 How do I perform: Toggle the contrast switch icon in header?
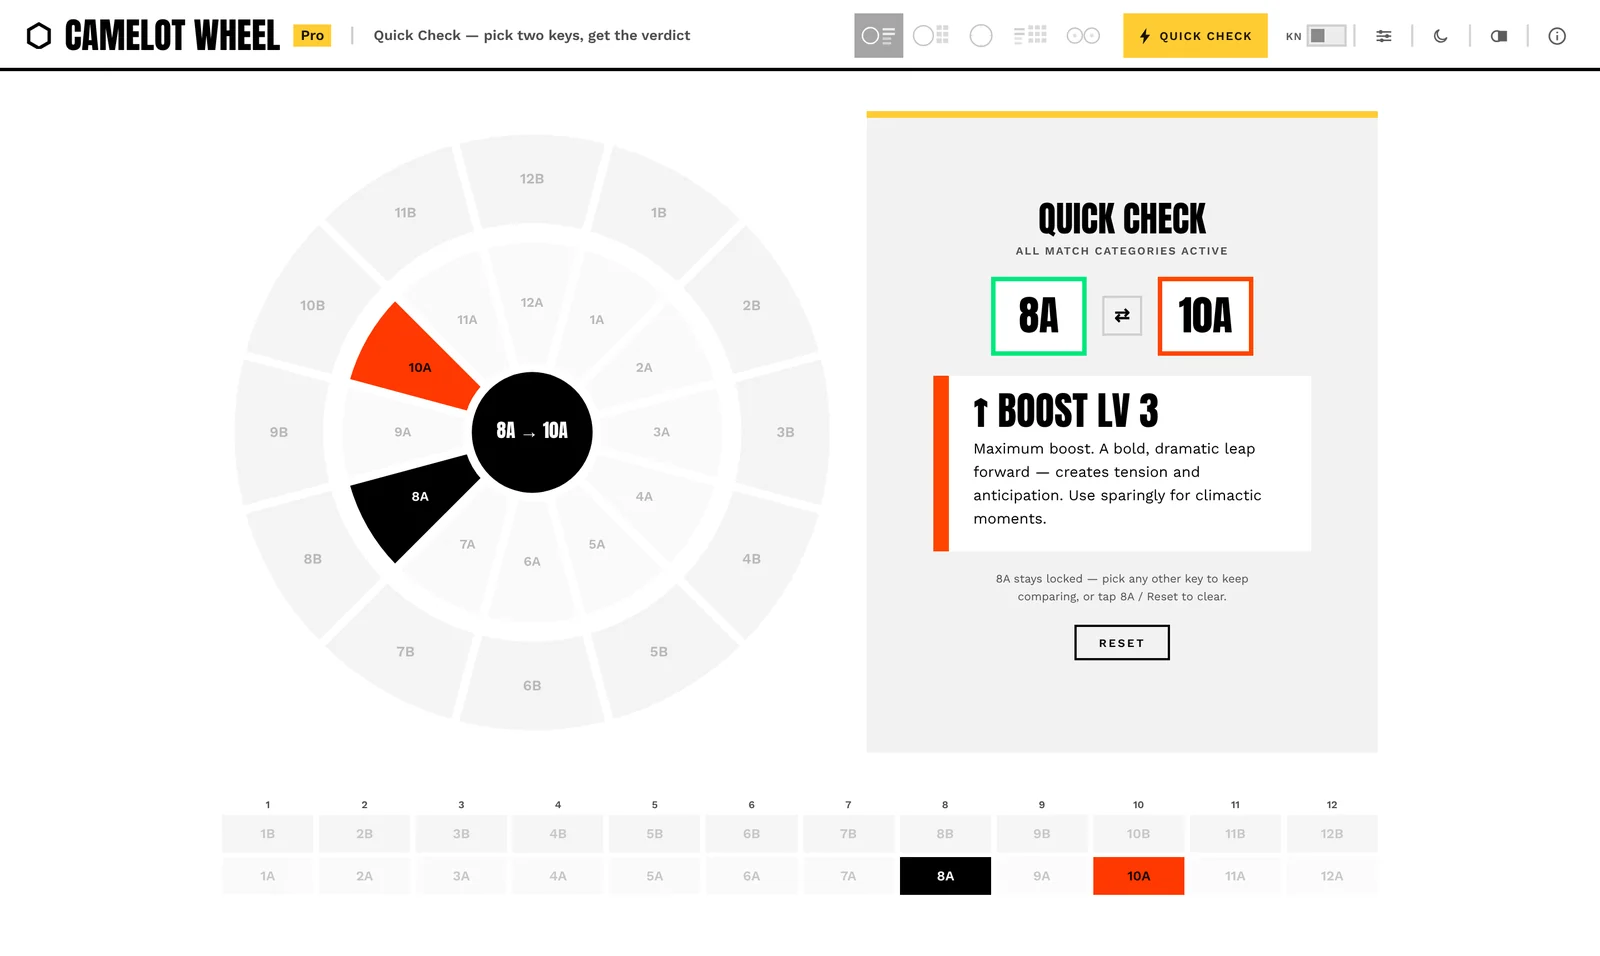click(1499, 36)
